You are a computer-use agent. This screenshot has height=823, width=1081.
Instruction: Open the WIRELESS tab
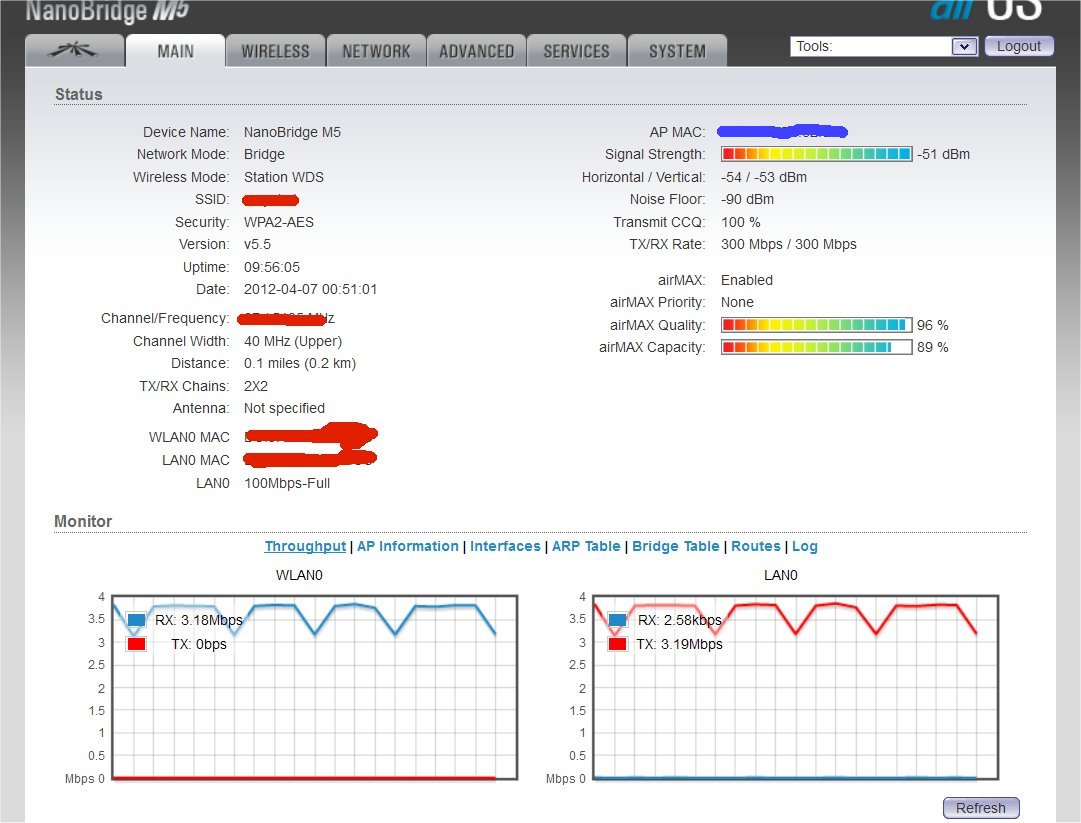[275, 50]
